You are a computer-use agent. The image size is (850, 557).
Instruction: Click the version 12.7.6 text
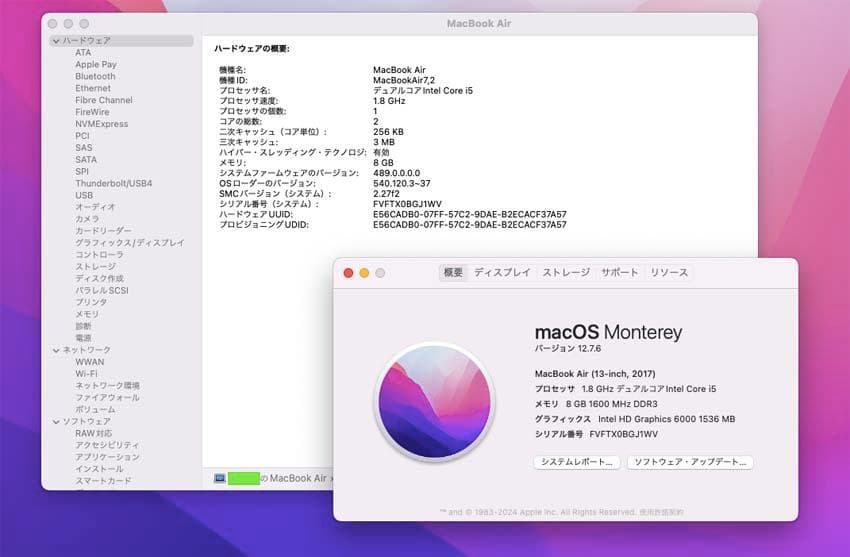click(x=568, y=348)
